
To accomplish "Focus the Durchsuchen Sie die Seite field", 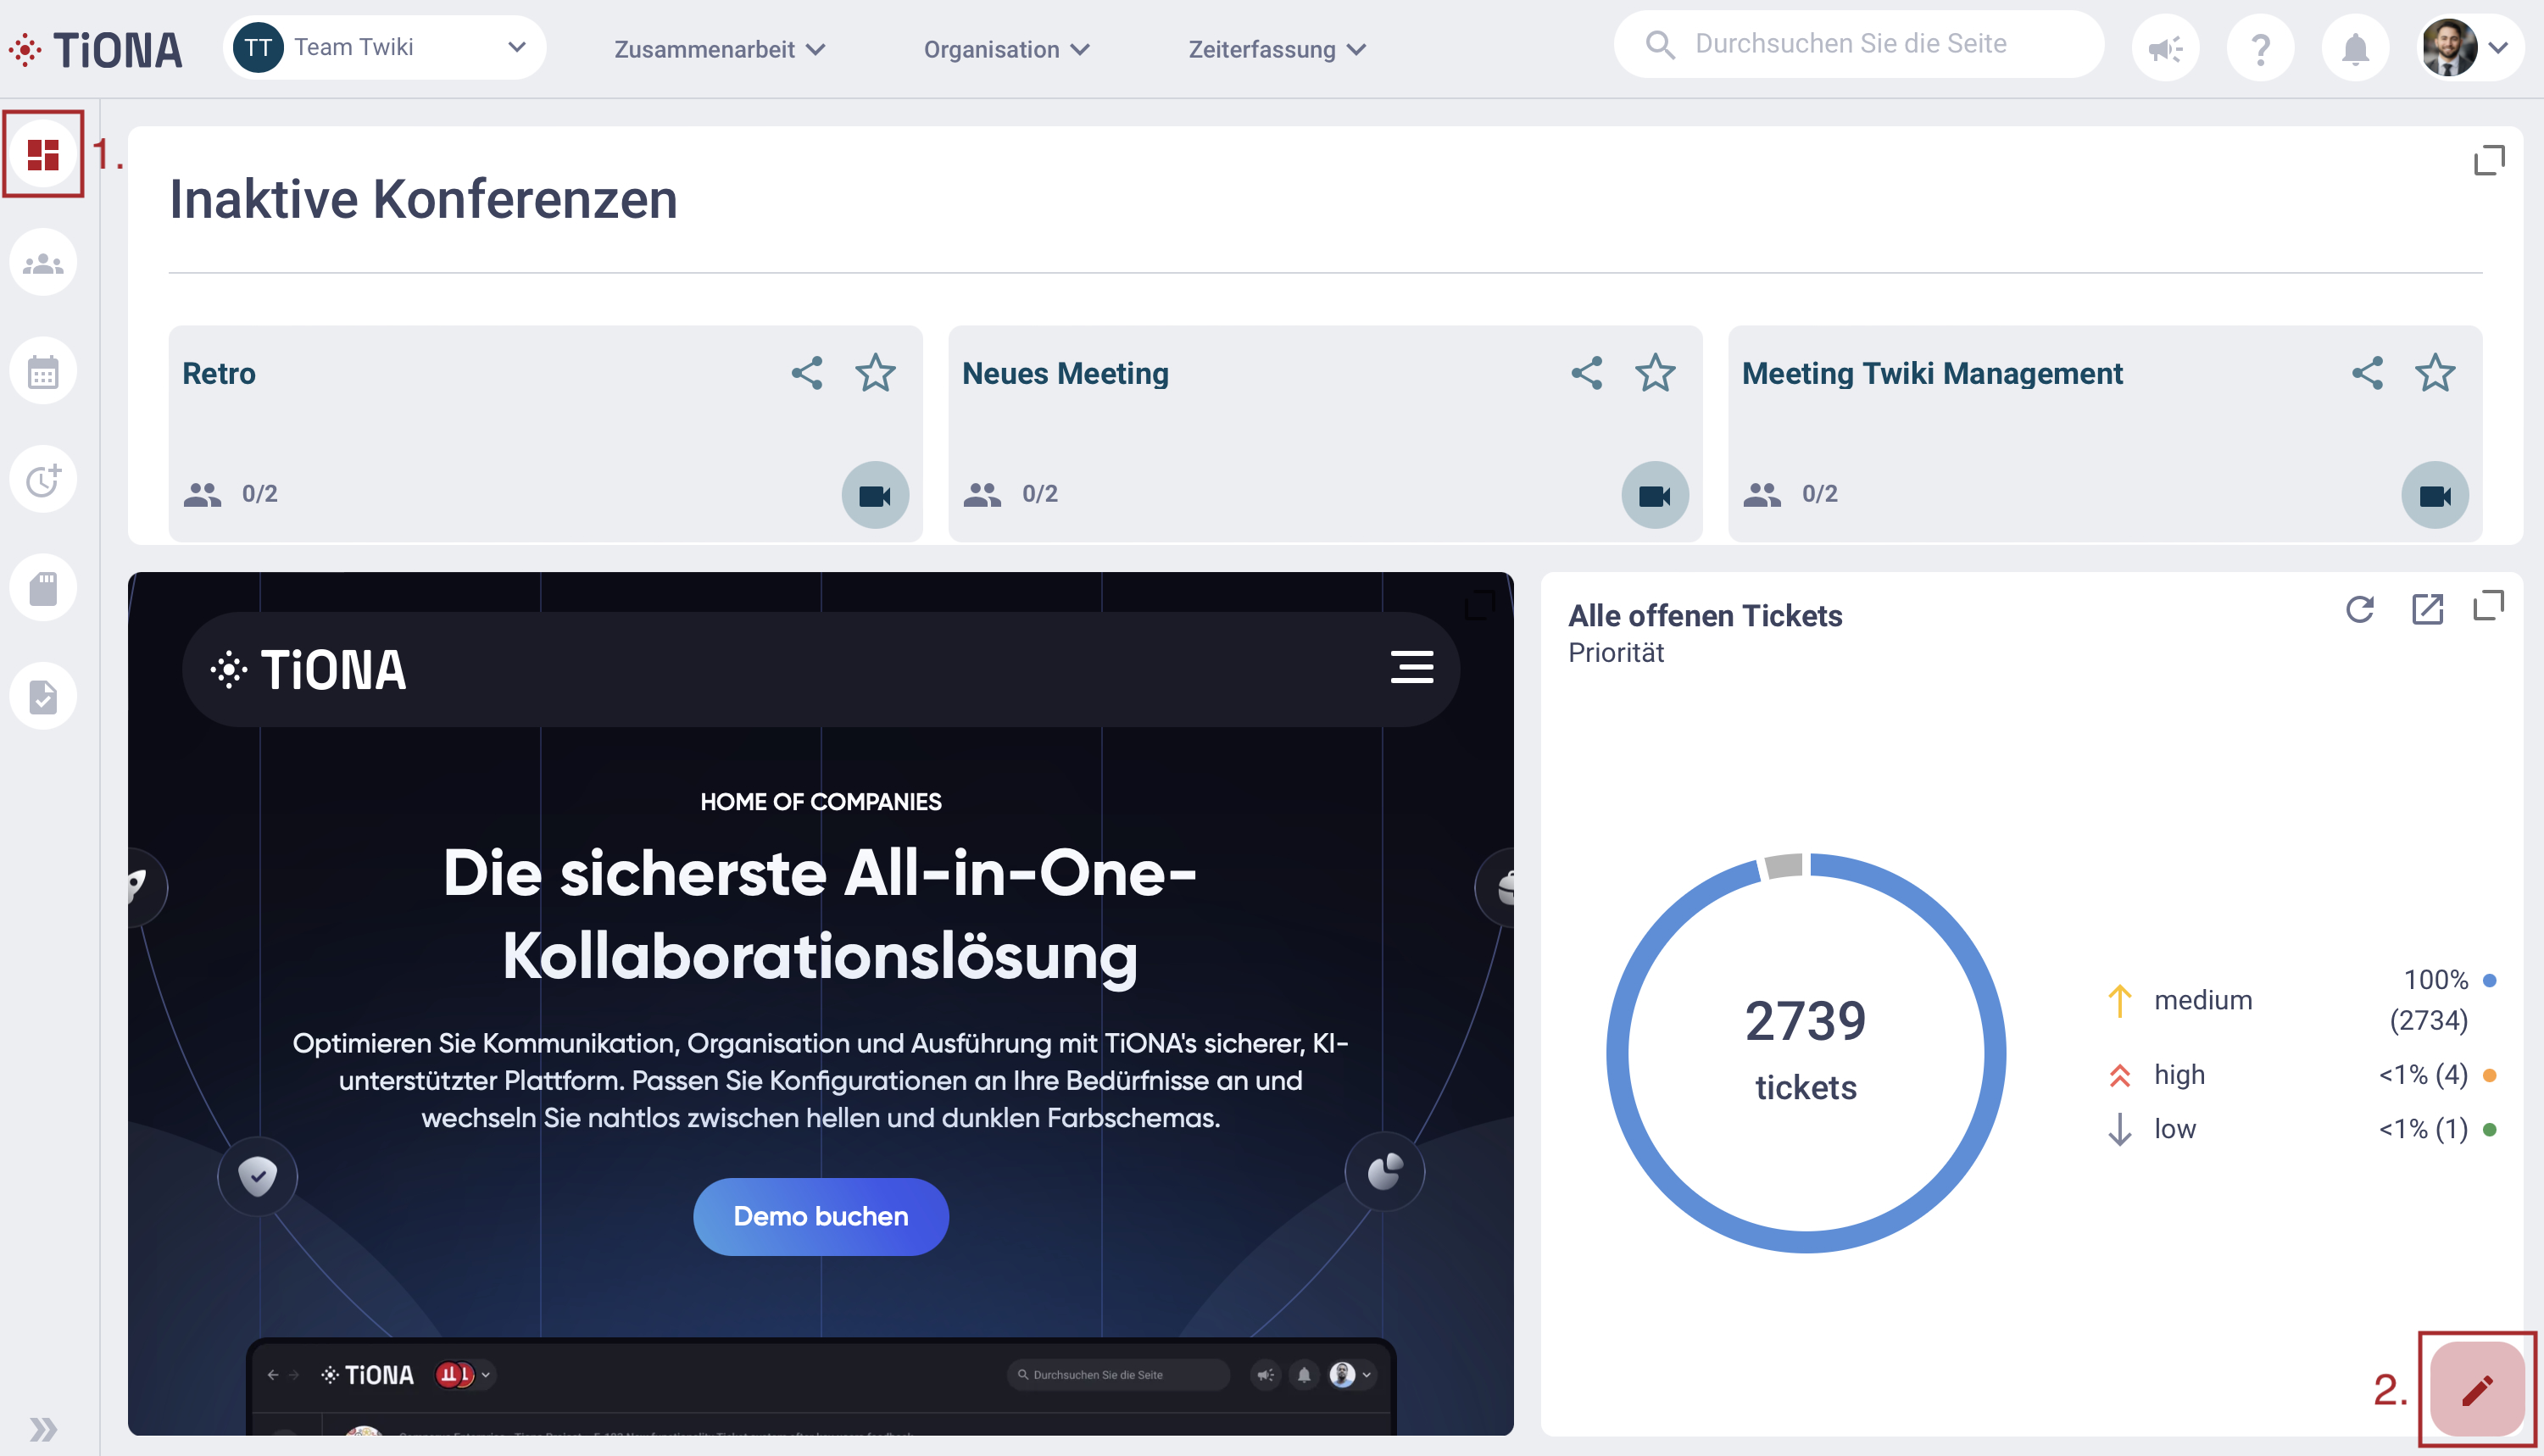I will coord(1860,44).
